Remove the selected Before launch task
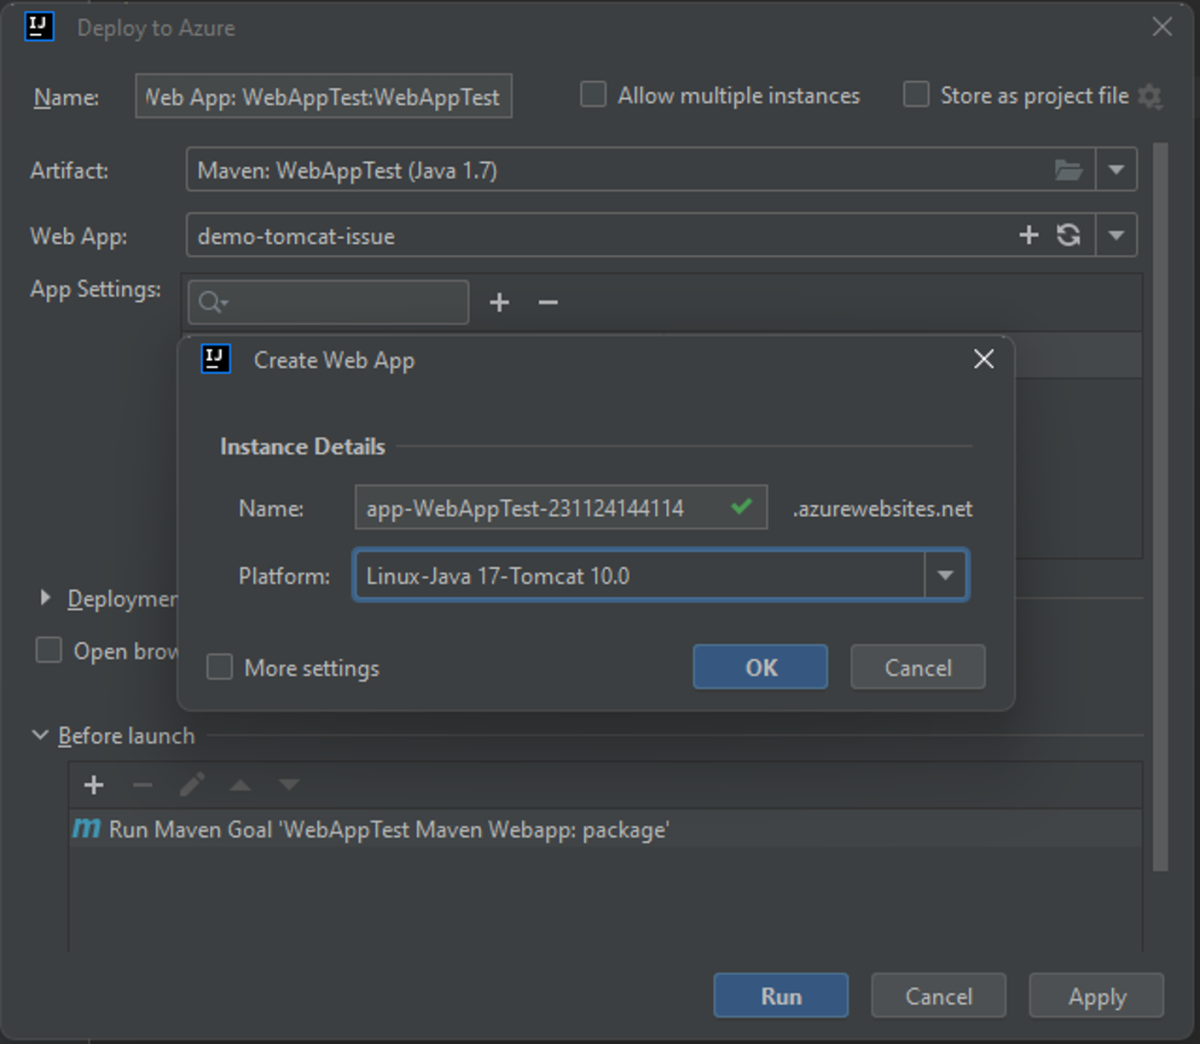 (x=143, y=785)
